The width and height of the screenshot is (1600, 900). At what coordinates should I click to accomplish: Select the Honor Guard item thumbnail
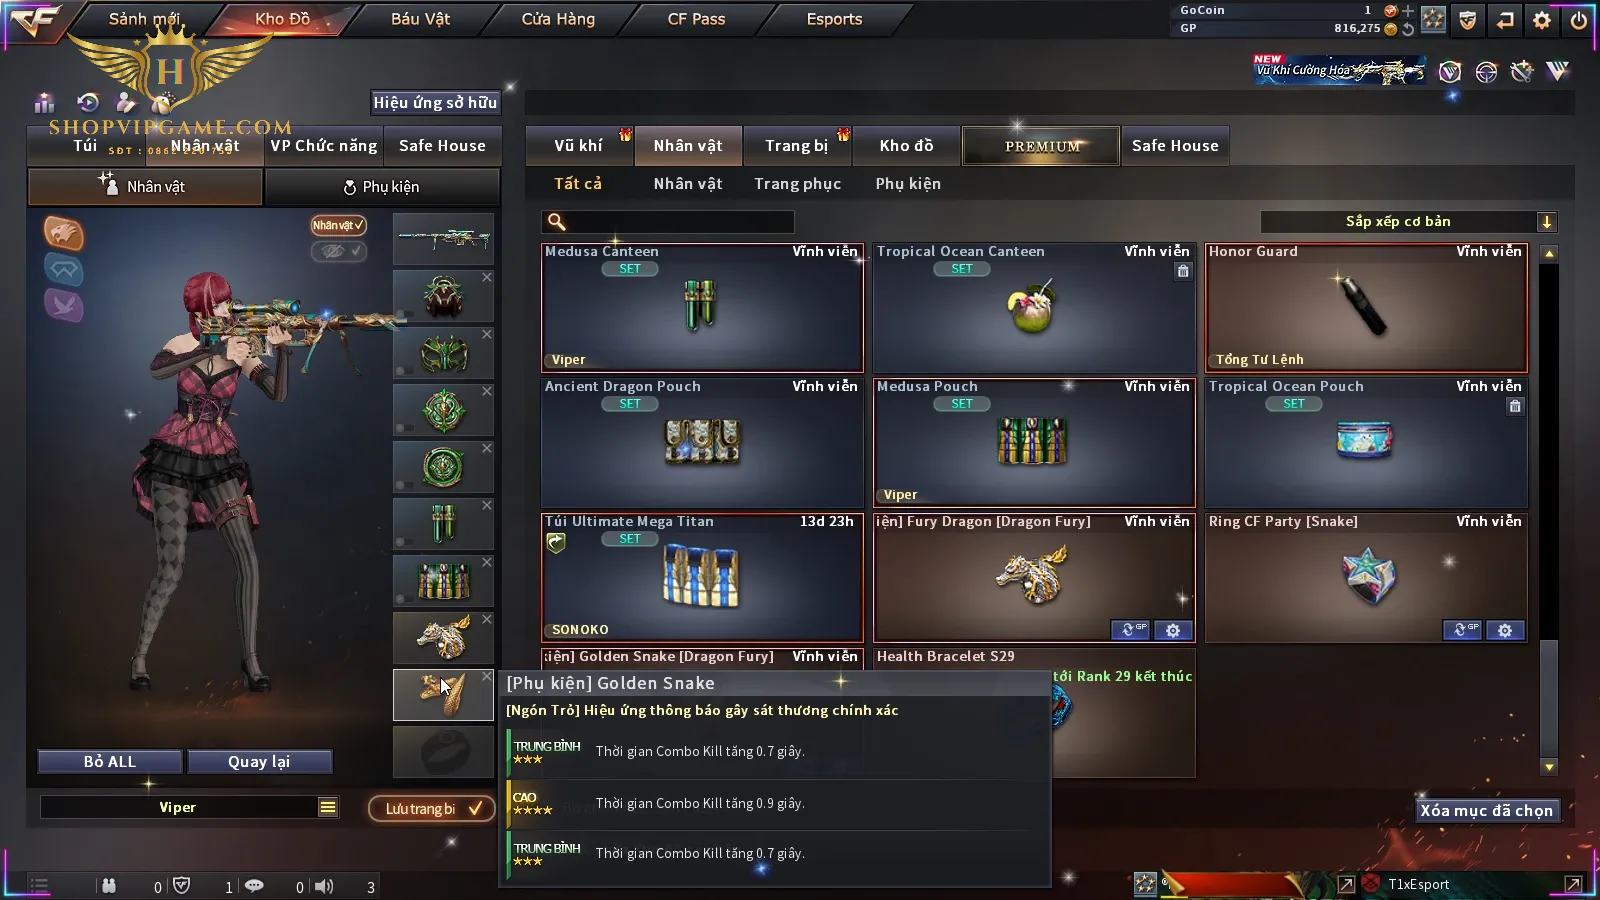1366,308
